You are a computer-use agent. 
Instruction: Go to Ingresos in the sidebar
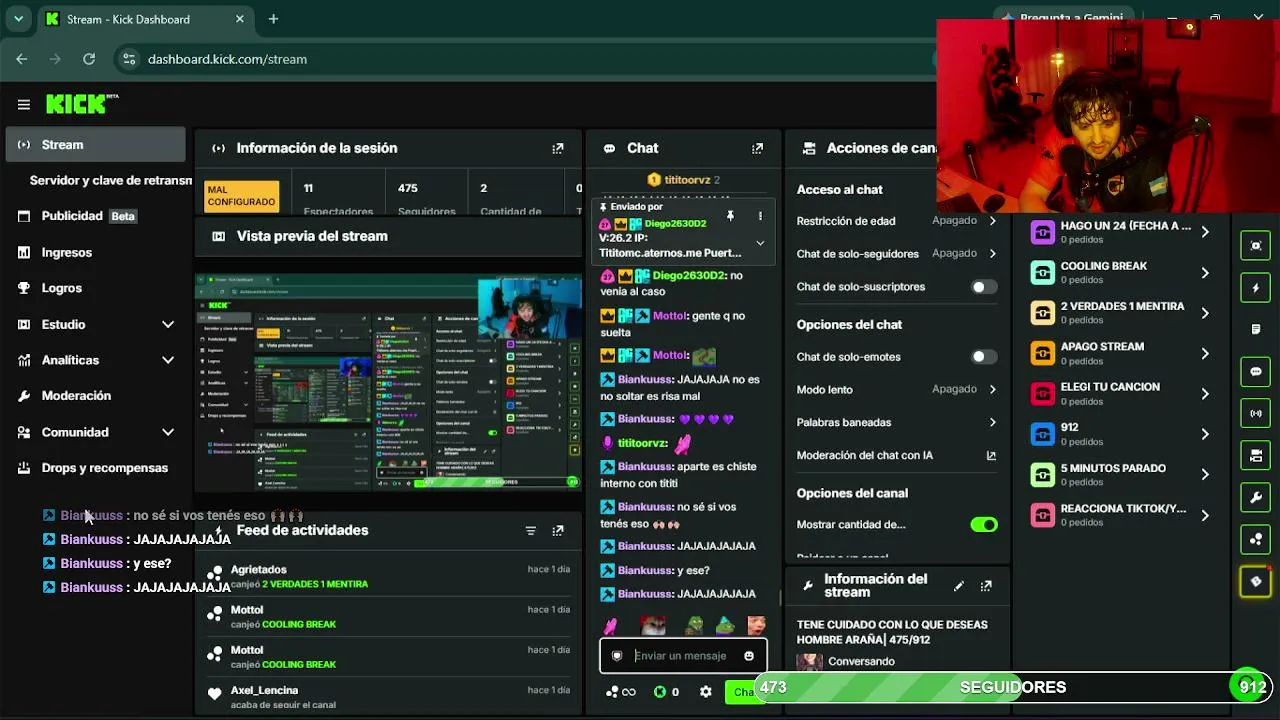(96, 252)
